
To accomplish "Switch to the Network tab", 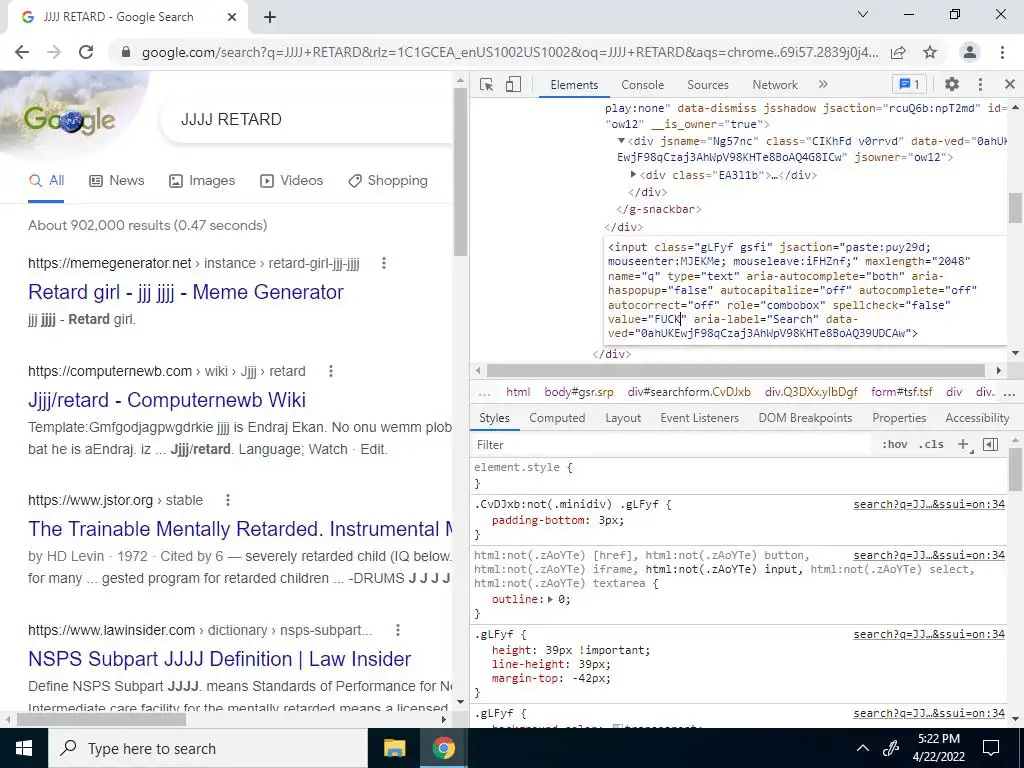I will point(775,85).
